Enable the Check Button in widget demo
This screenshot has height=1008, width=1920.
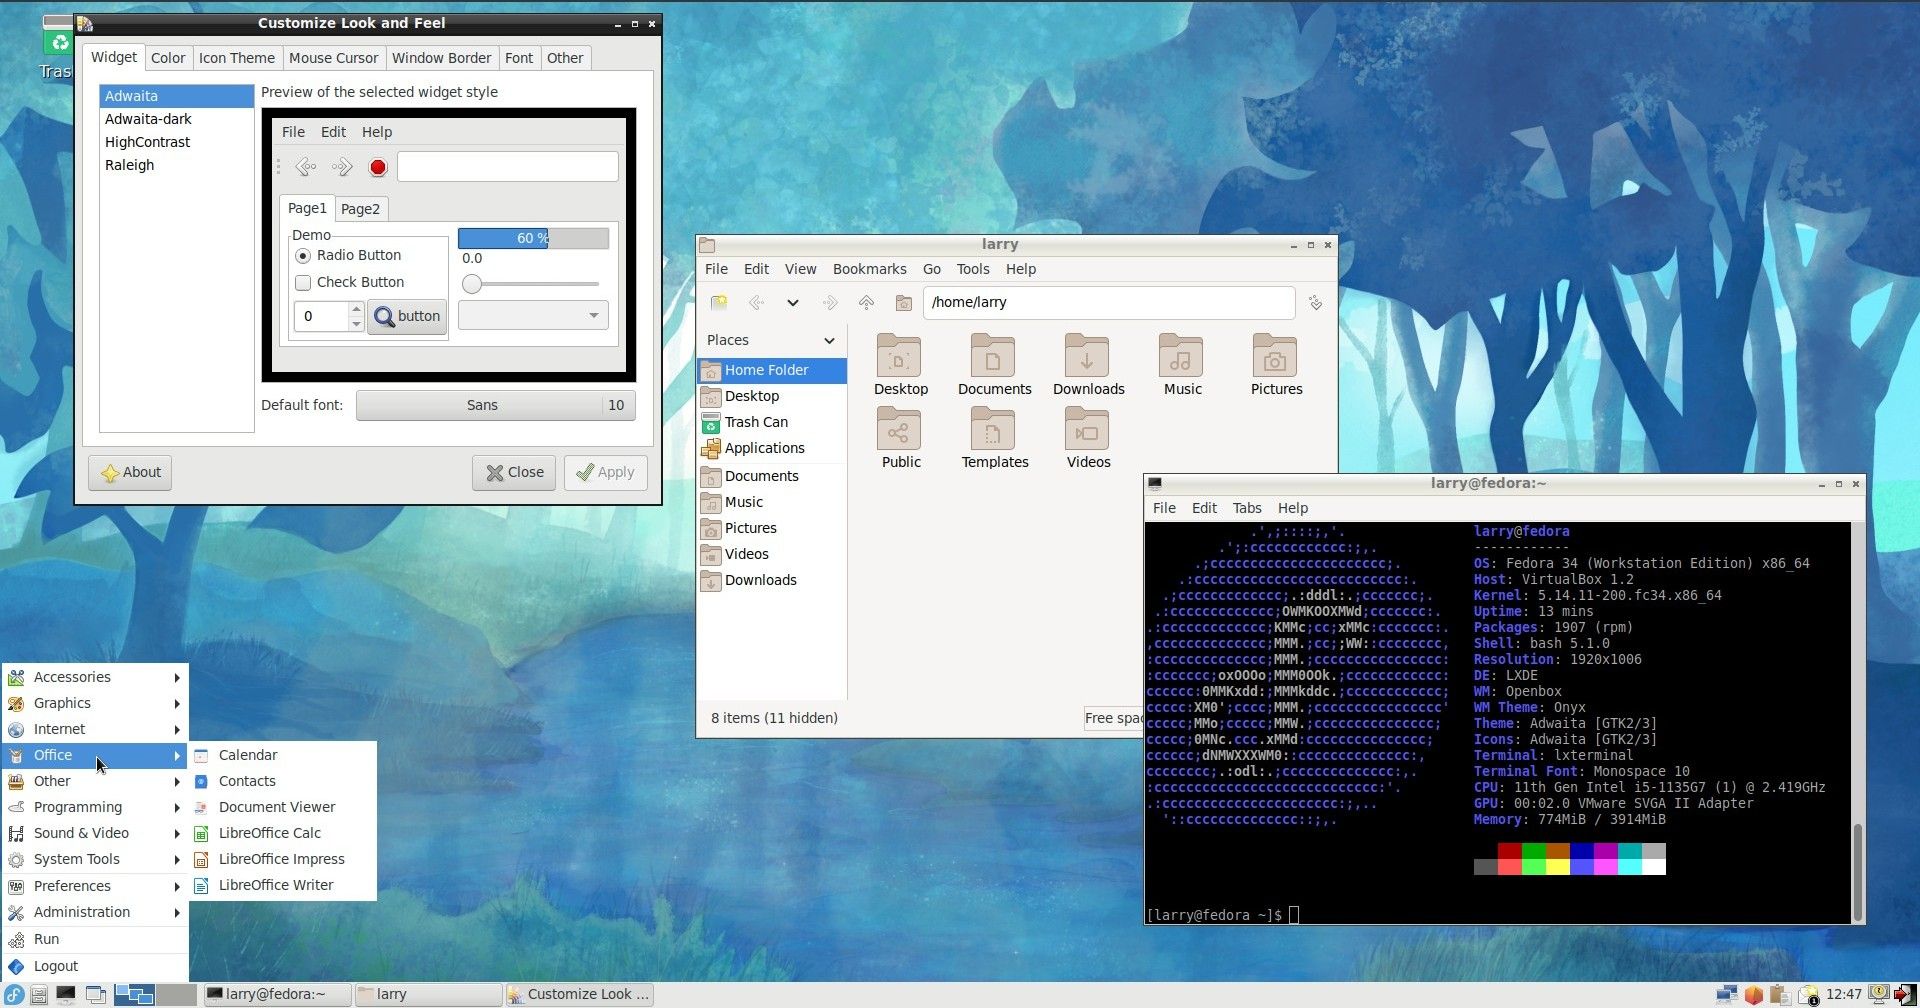(303, 283)
